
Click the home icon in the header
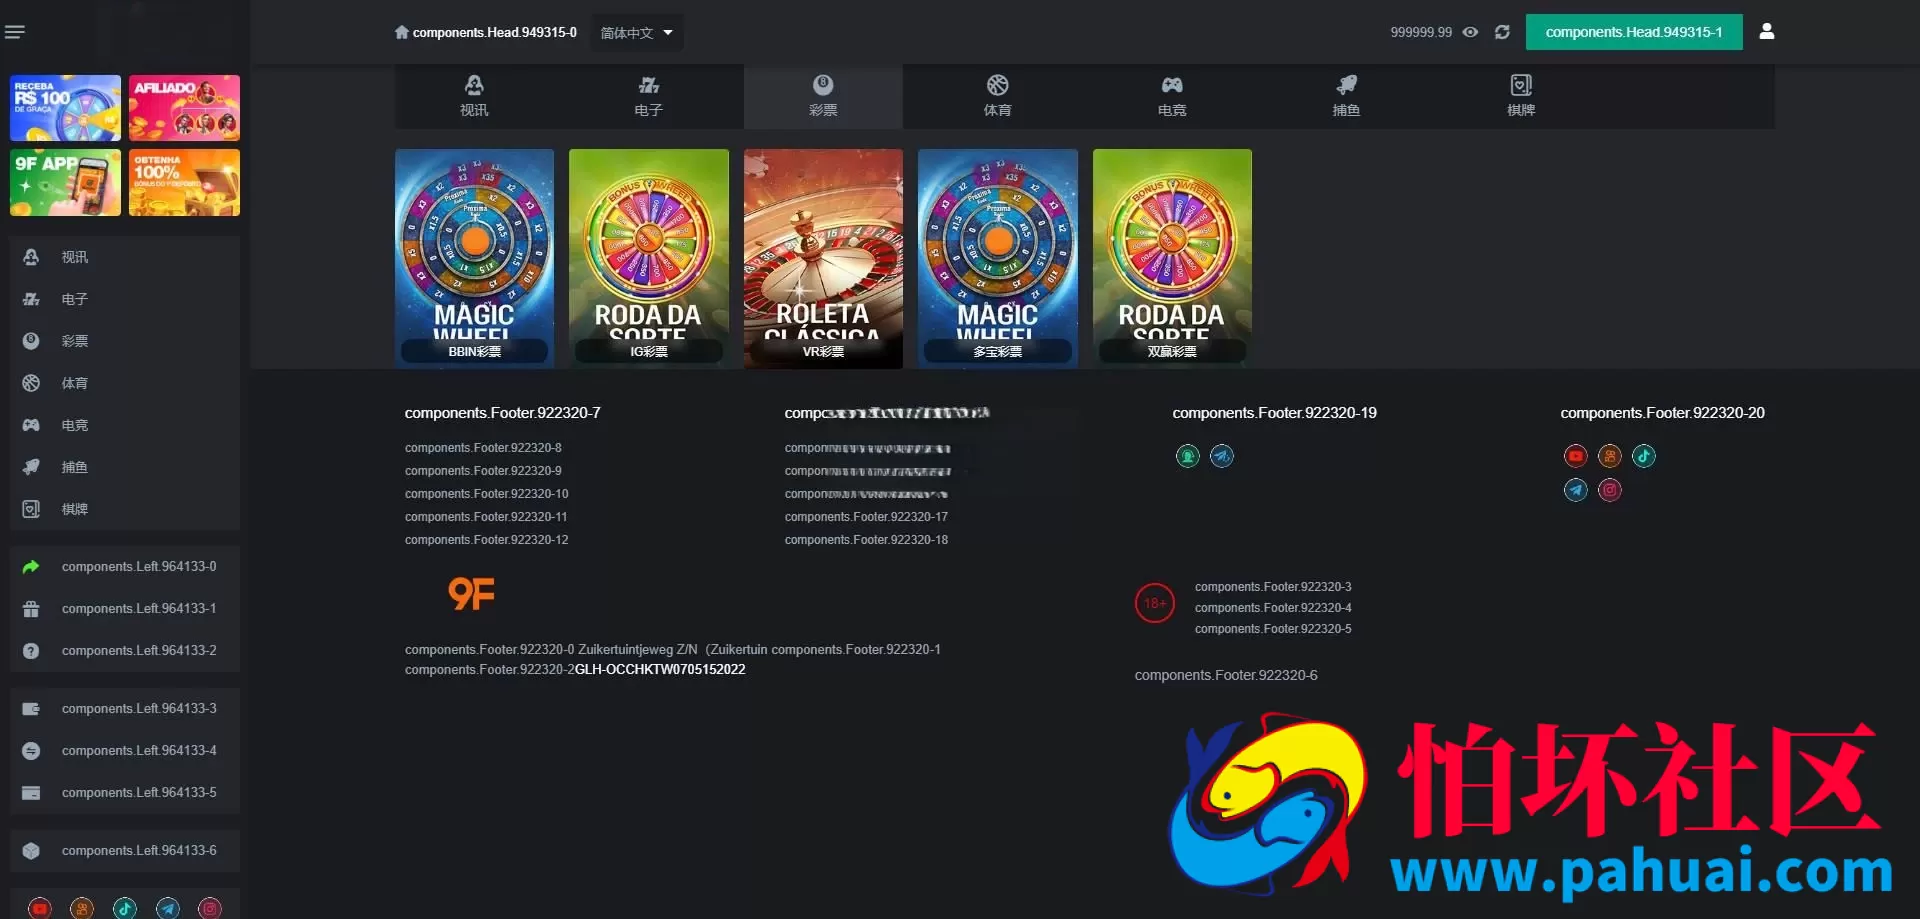tap(402, 32)
